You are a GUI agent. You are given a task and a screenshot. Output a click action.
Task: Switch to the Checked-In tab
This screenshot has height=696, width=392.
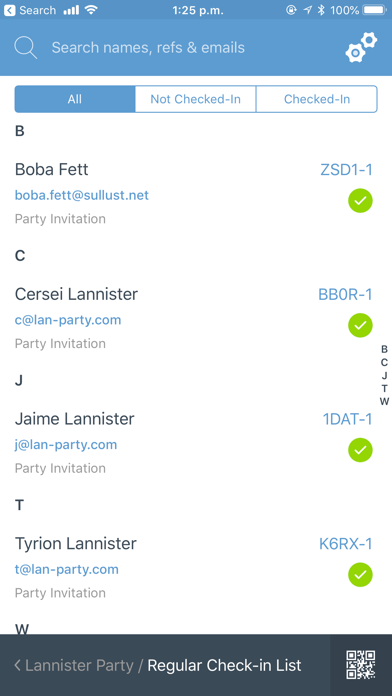[x=317, y=99]
